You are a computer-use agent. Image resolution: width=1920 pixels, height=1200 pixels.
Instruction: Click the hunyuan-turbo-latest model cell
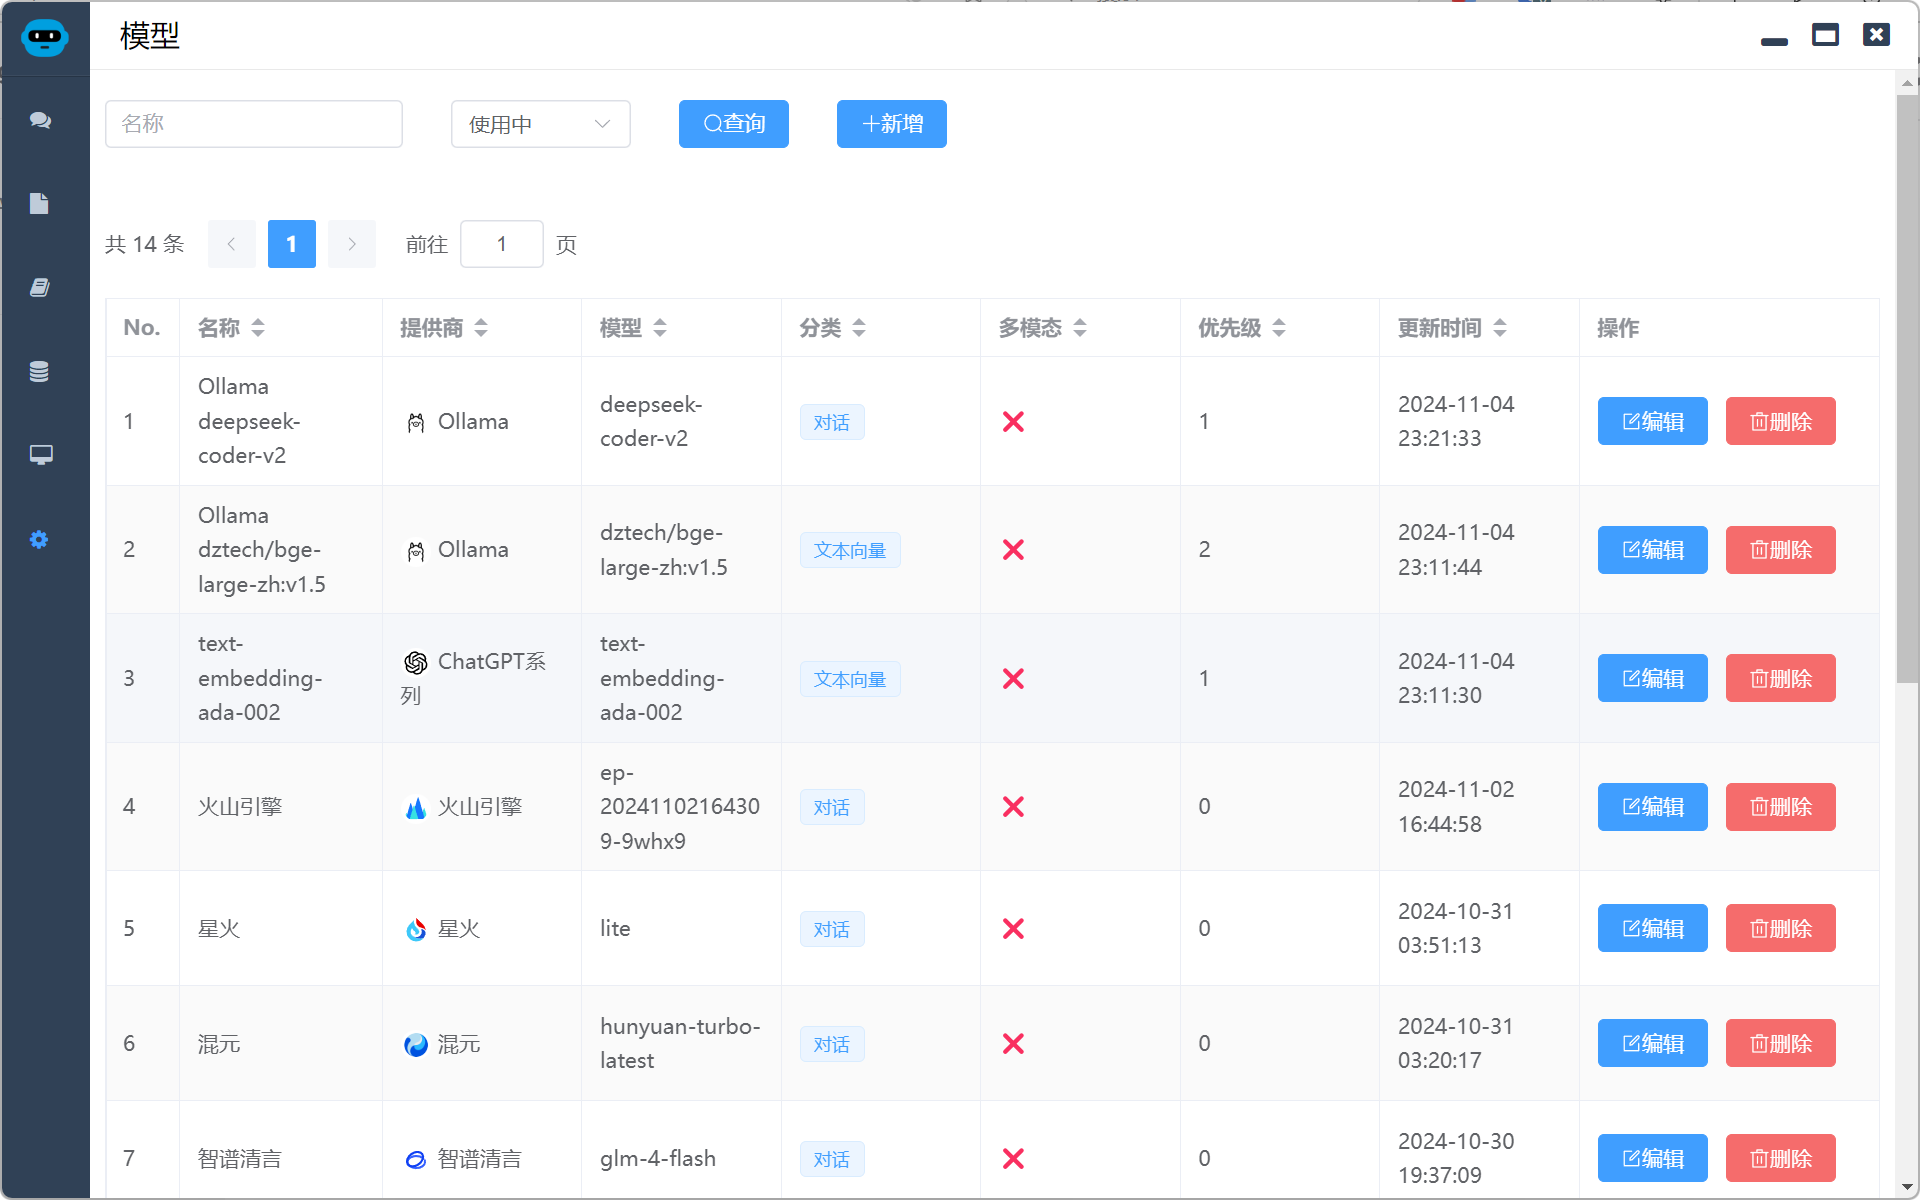[x=680, y=1043]
